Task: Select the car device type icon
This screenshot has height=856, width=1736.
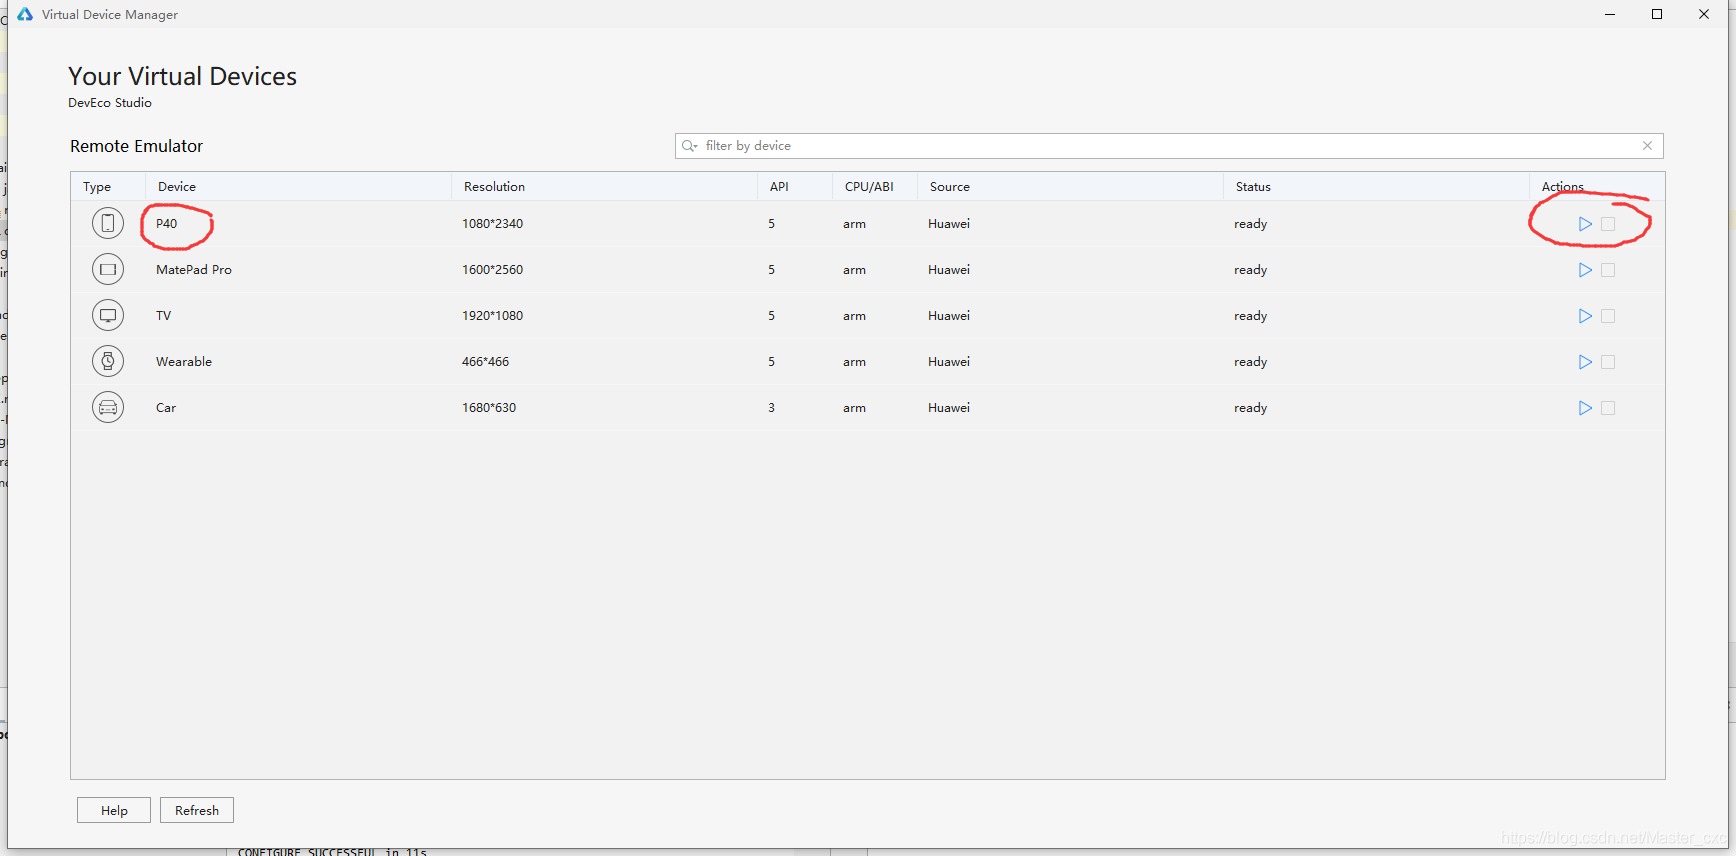Action: 108,407
